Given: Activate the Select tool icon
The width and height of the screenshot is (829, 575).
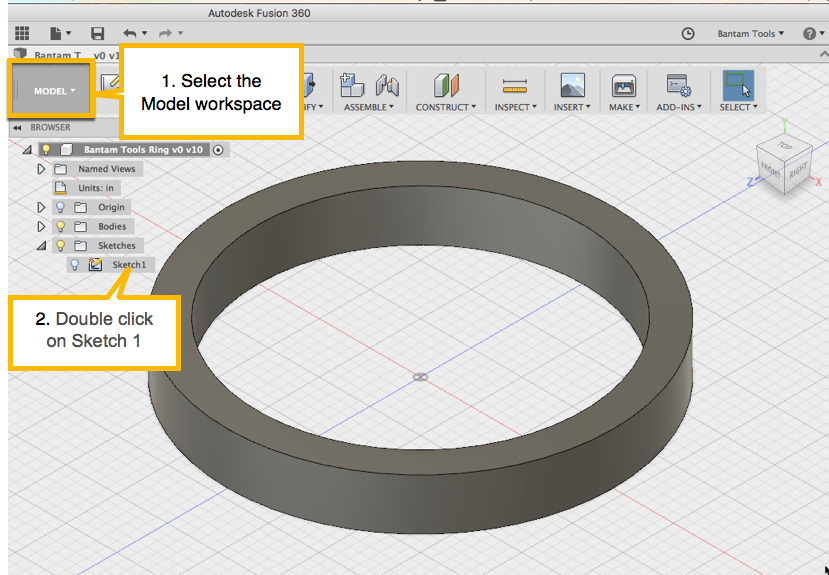Looking at the screenshot, I should coord(738,85).
